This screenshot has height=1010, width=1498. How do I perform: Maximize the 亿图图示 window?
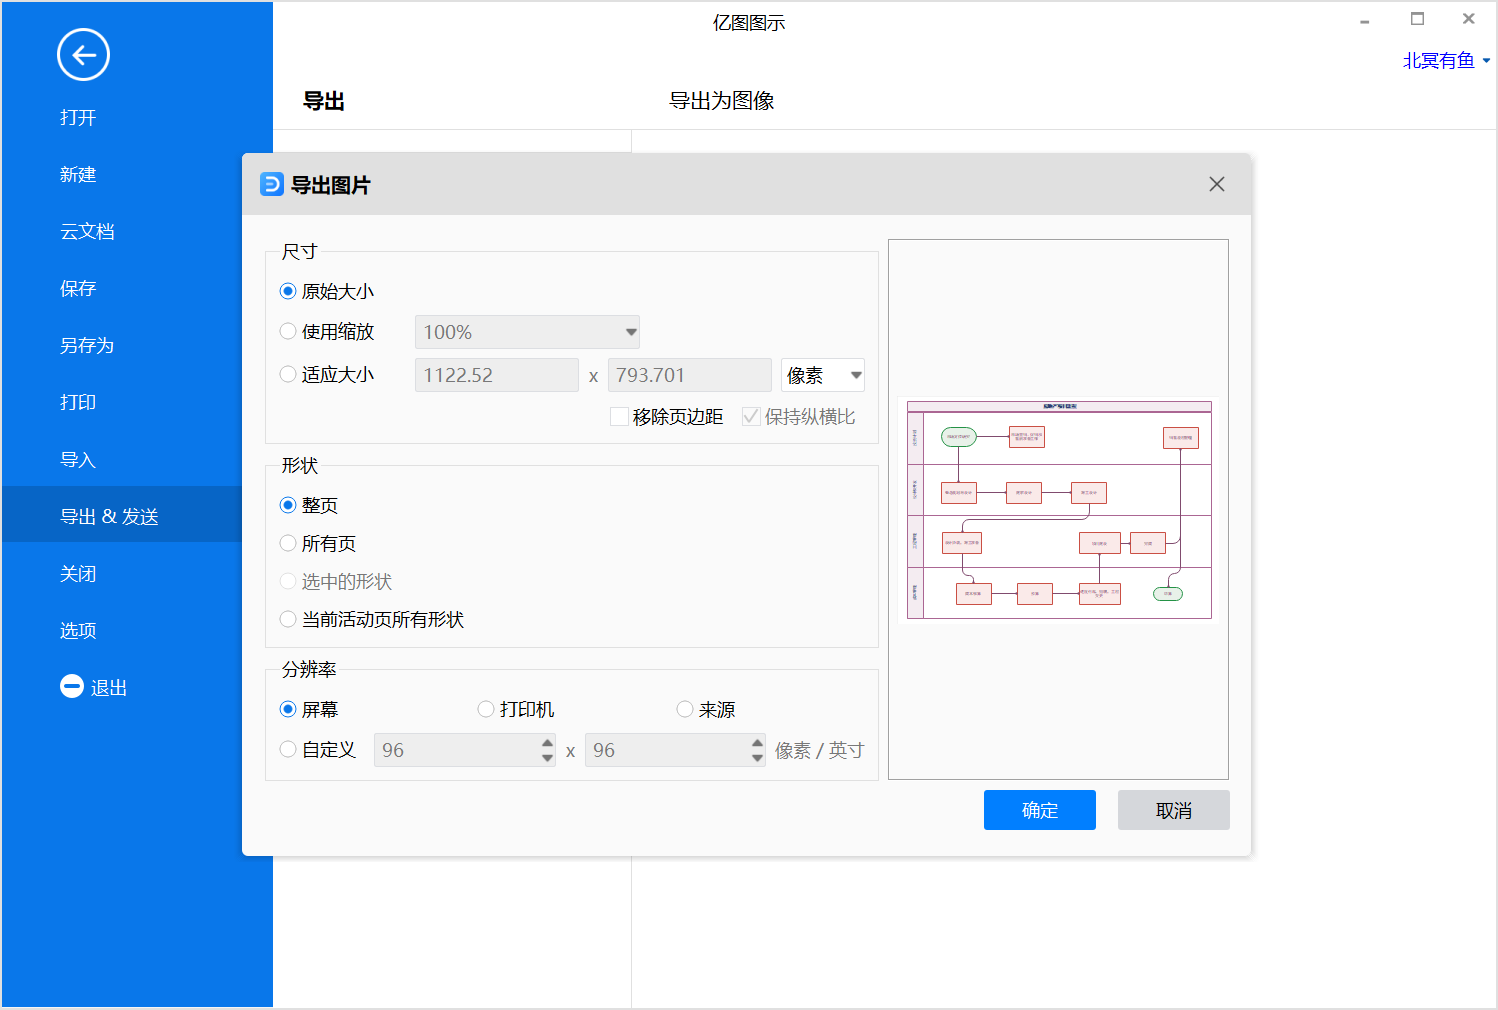pyautogui.click(x=1417, y=19)
